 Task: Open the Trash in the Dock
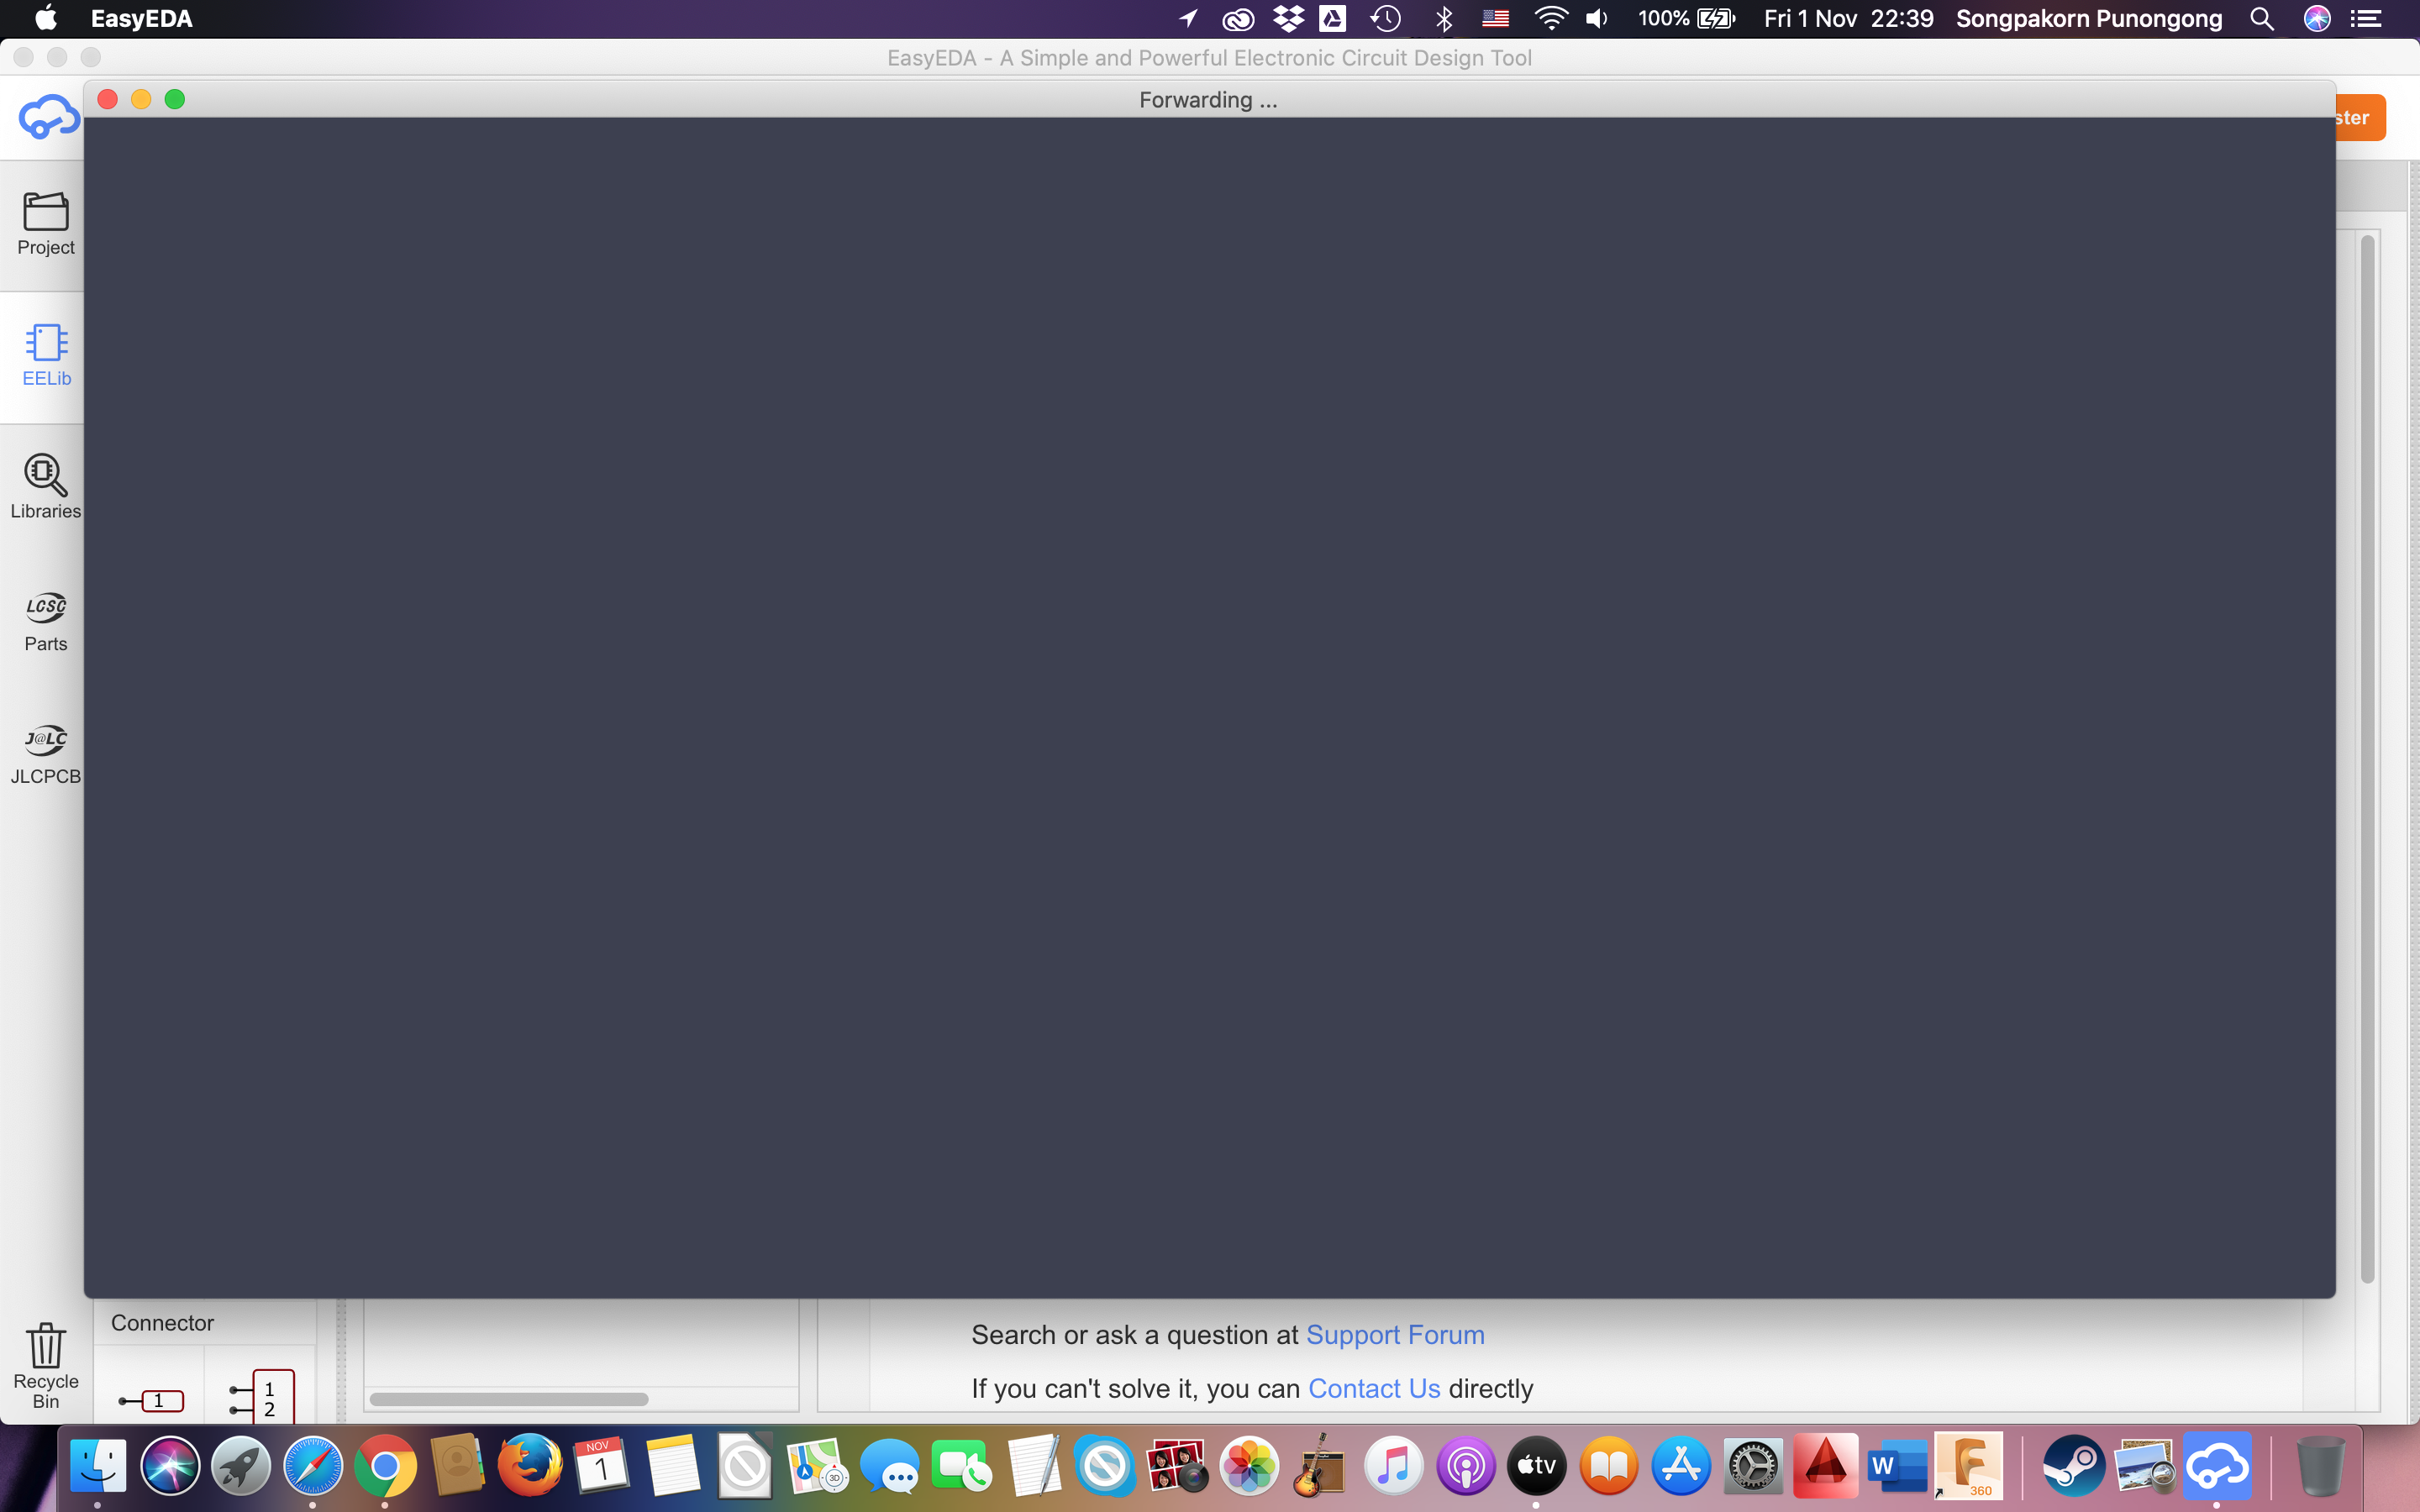2320,1466
